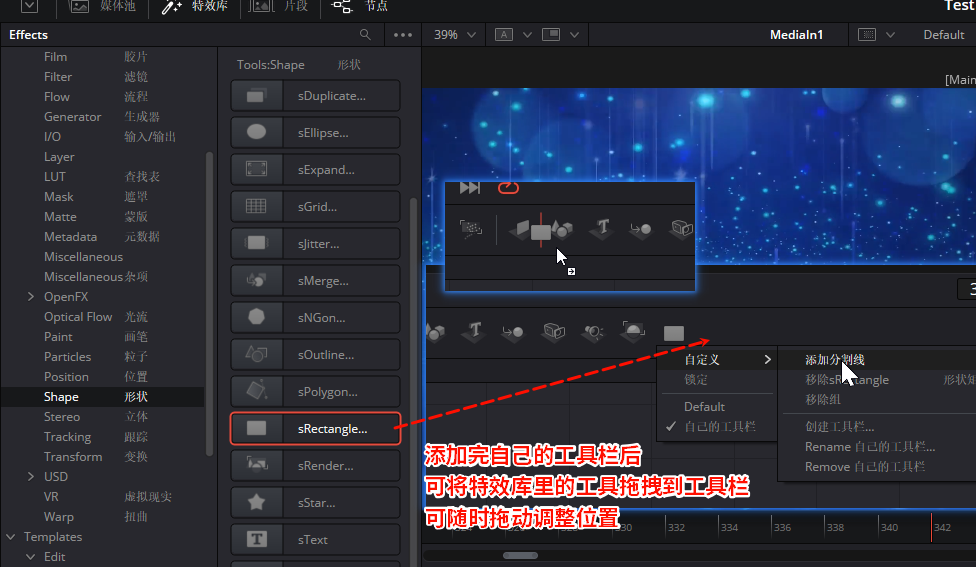Click the Effects search magnifier icon
976x567 pixels.
pyautogui.click(x=365, y=35)
